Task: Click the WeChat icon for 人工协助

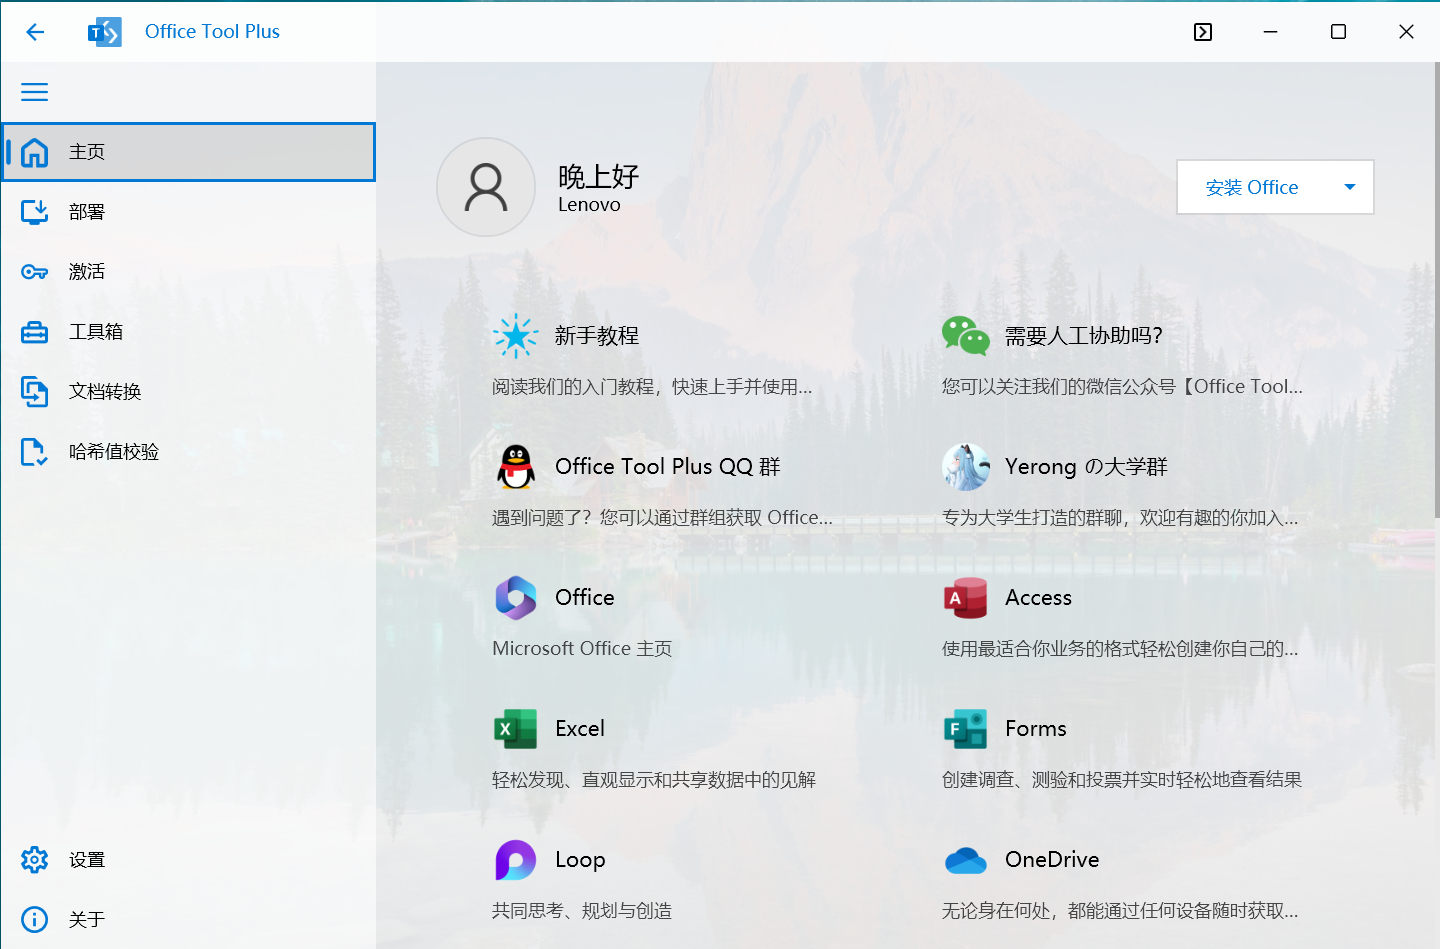Action: tap(966, 336)
